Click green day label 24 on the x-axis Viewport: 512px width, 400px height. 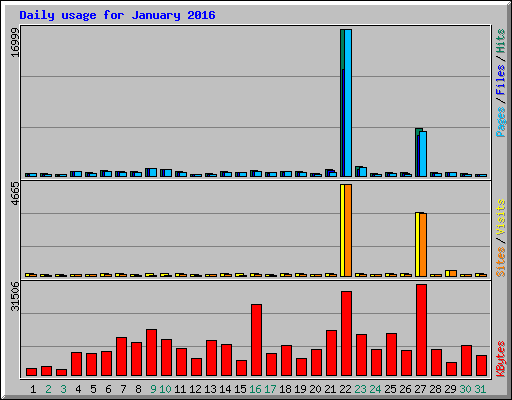(x=375, y=389)
